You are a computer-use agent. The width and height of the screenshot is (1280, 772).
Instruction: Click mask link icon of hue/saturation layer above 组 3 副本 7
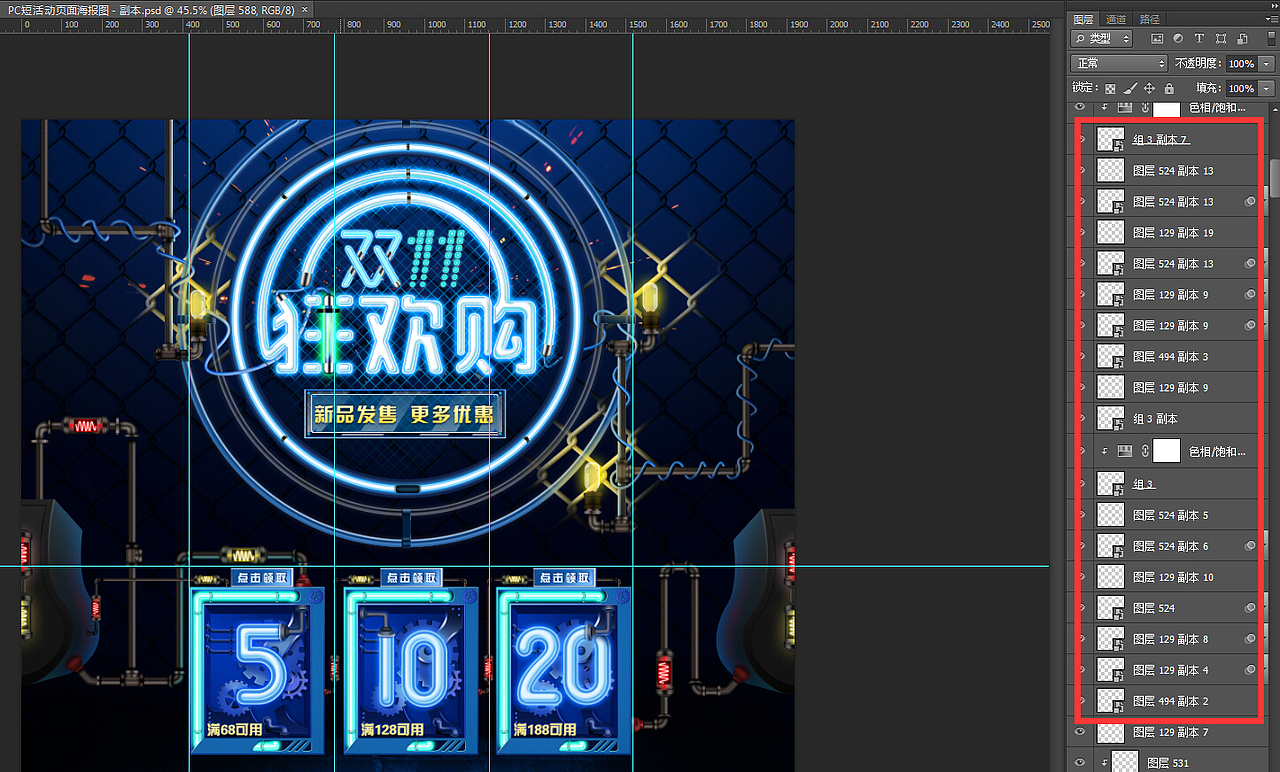tap(1144, 107)
